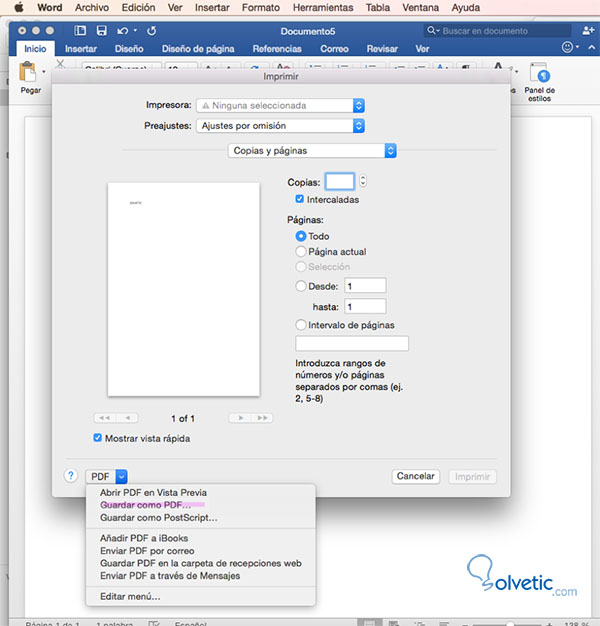Choose Guardar PDF en la carpeta de recepciones web
Image resolution: width=600 pixels, height=626 pixels.
click(x=201, y=563)
